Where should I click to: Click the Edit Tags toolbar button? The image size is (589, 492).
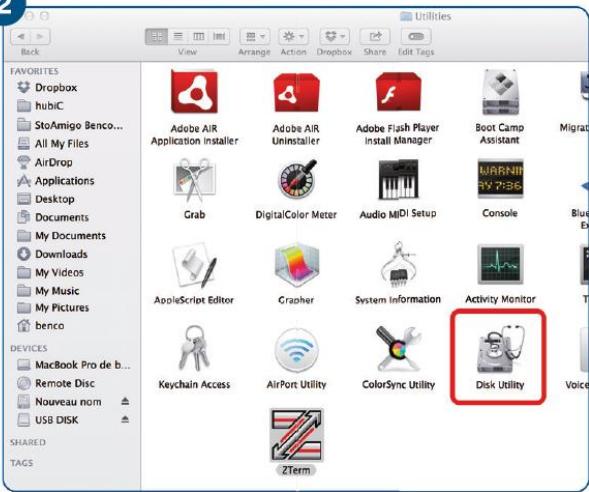pyautogui.click(x=416, y=37)
